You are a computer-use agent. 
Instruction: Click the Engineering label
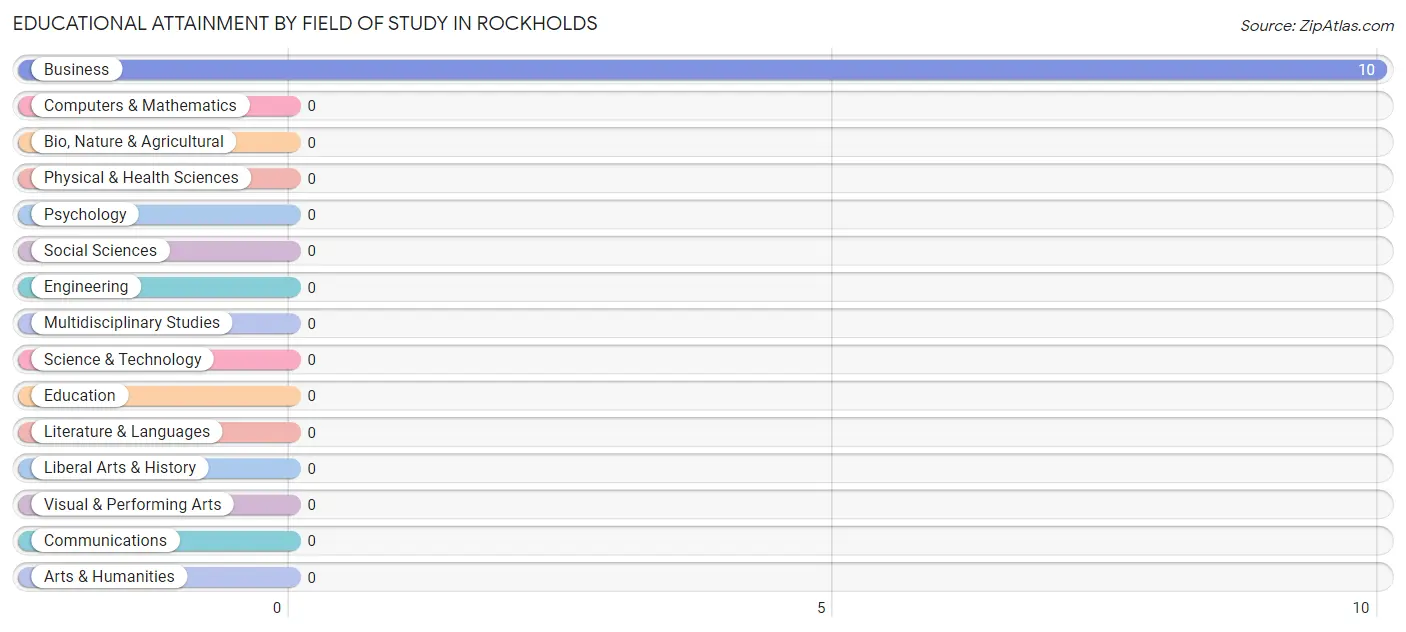(x=86, y=287)
